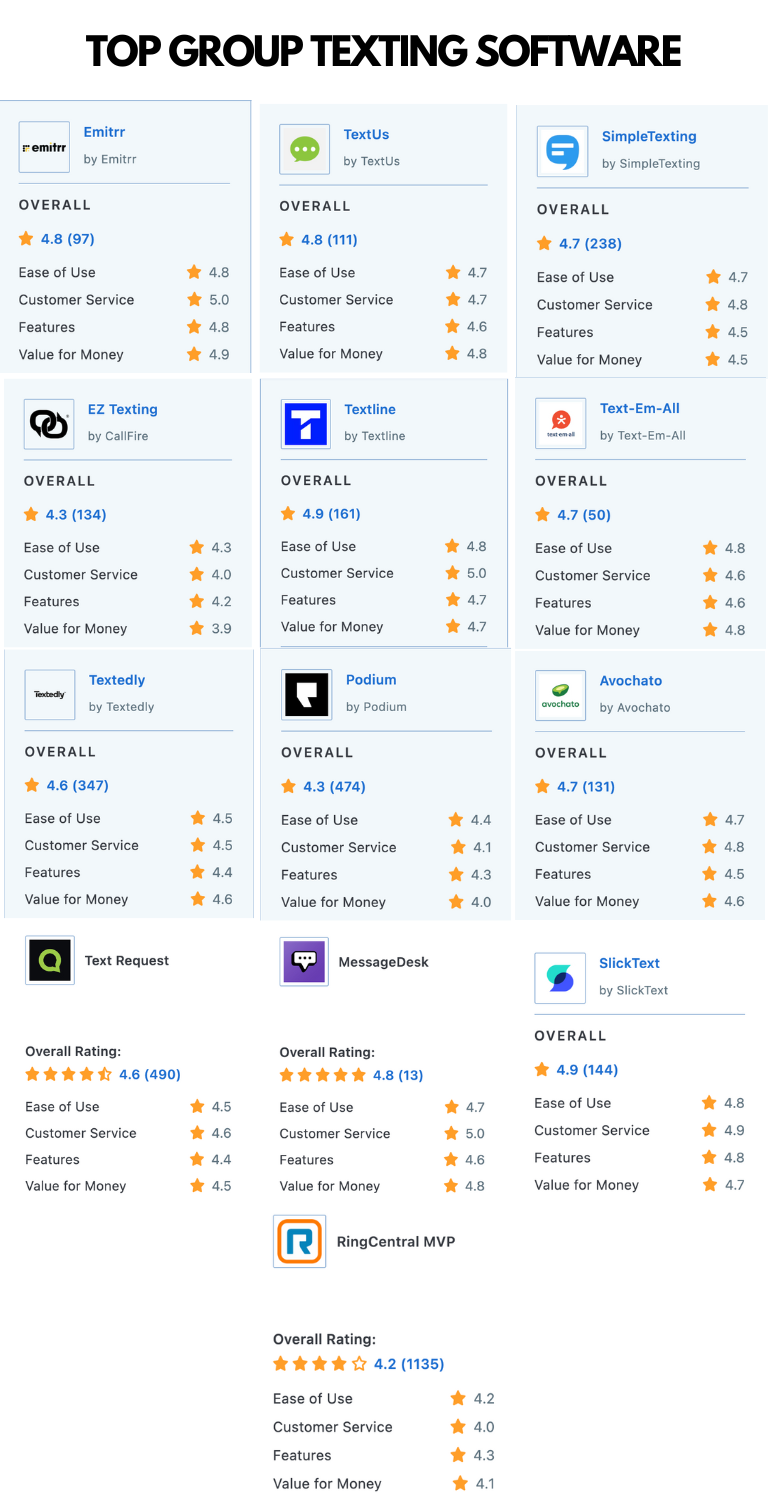The height and width of the screenshot is (1500, 768).
Task: Click MessageDesk five-star rating row
Action: point(323,1076)
